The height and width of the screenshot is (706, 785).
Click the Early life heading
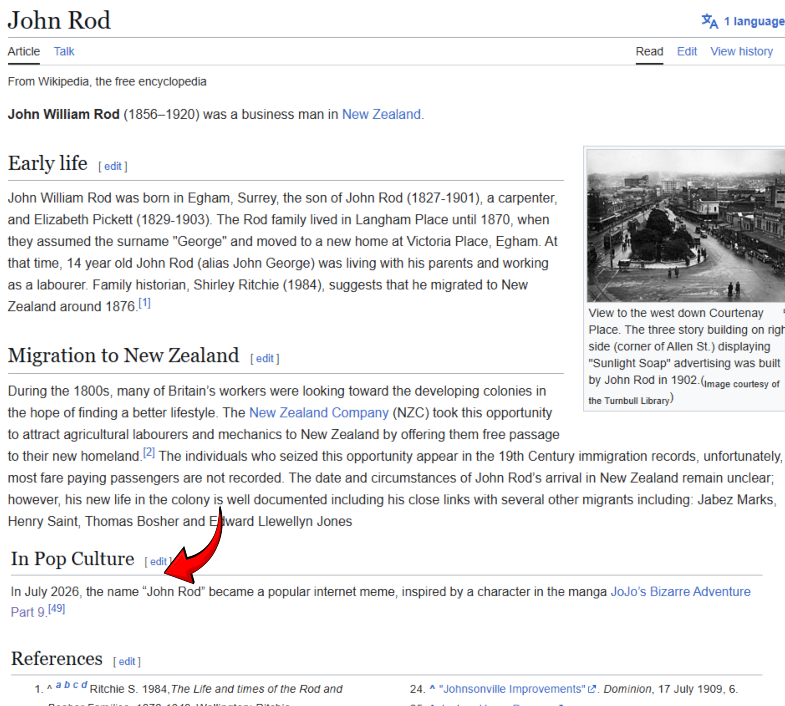[48, 163]
